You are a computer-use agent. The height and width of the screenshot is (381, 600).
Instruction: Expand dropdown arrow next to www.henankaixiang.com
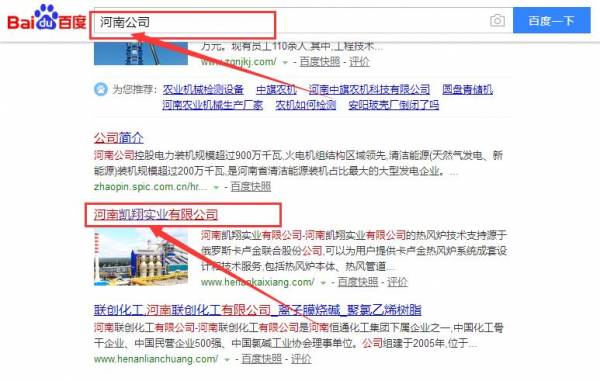coord(323,283)
